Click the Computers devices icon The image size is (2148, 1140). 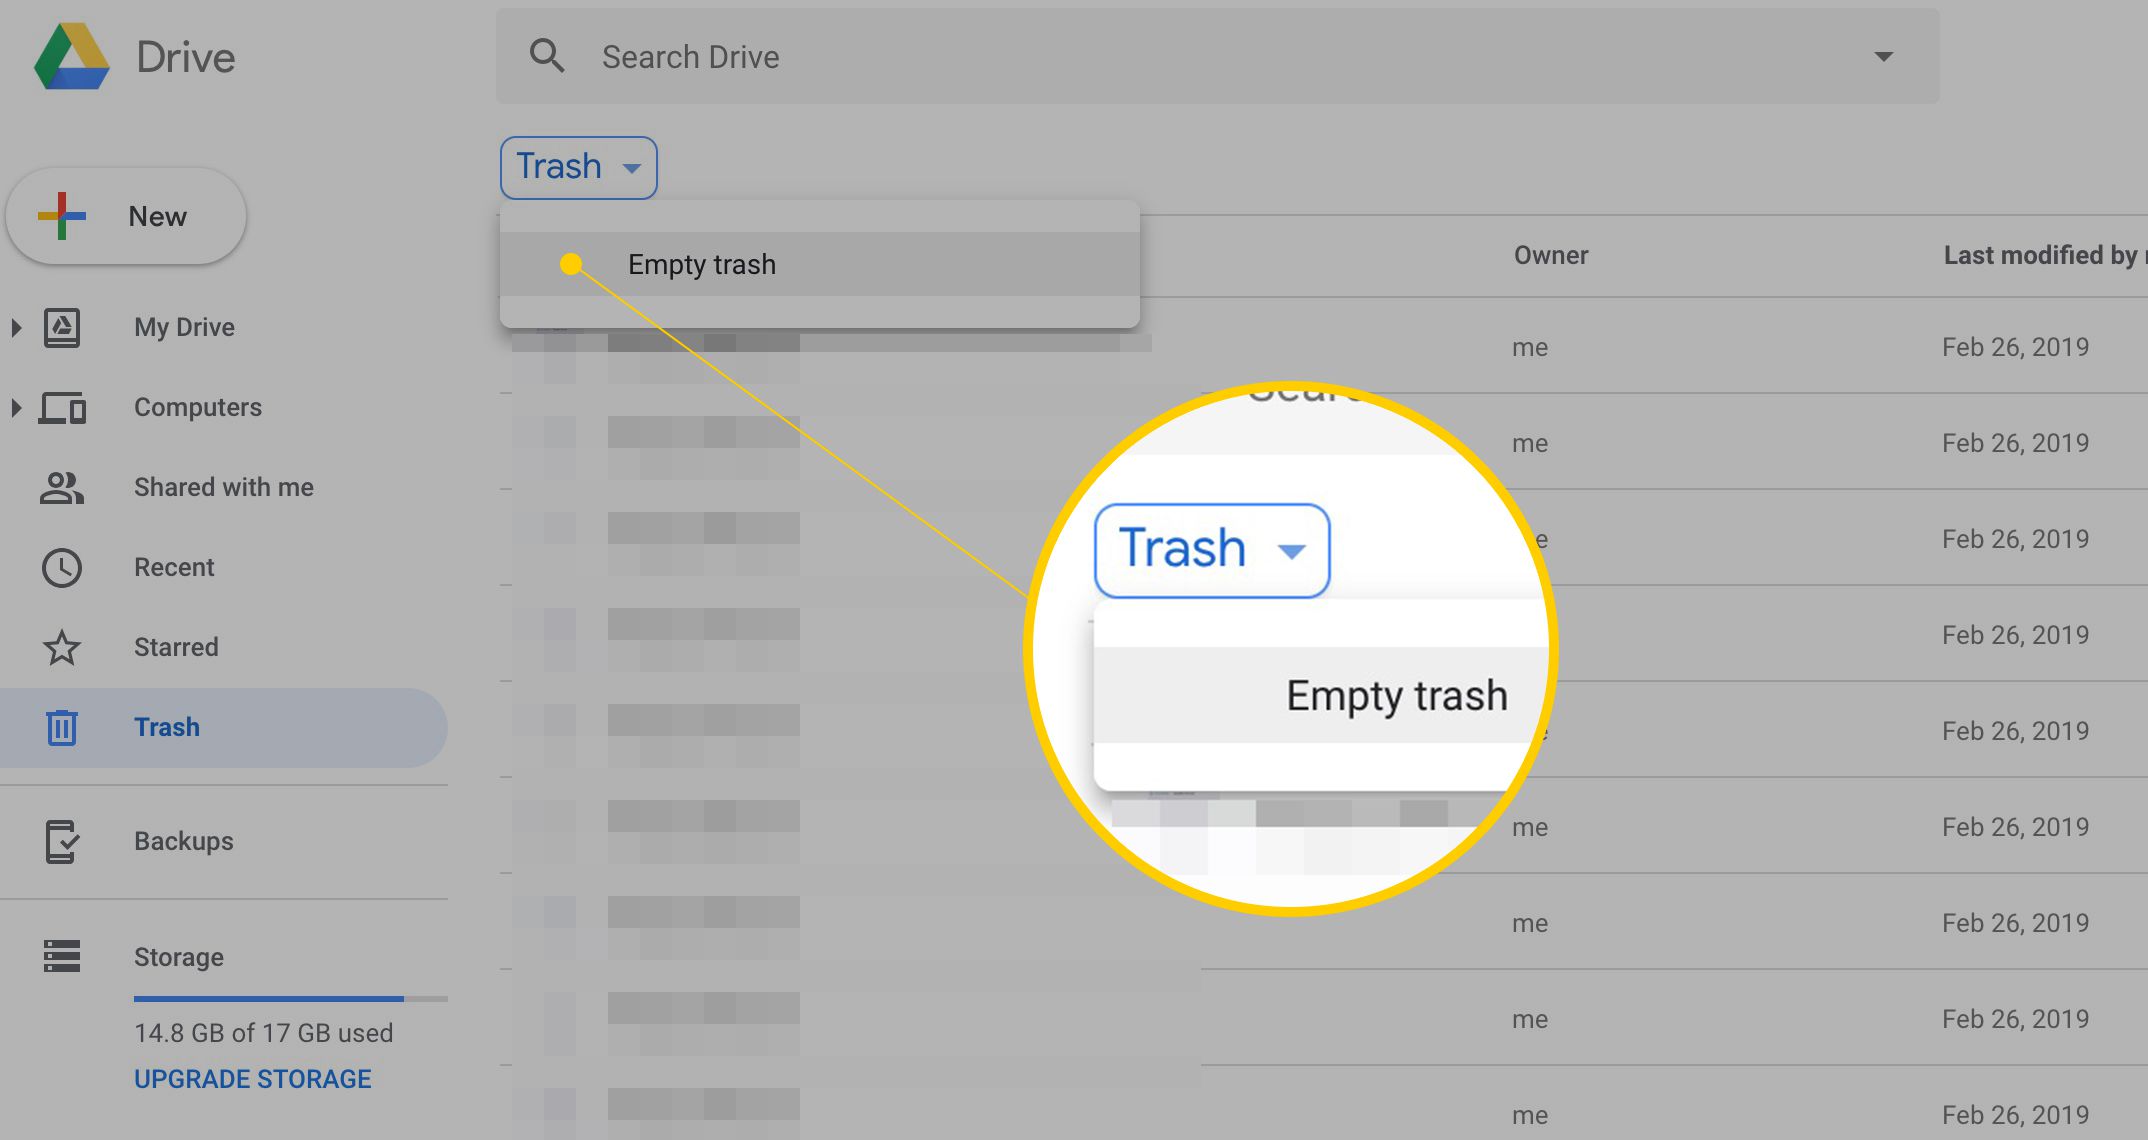pos(62,407)
